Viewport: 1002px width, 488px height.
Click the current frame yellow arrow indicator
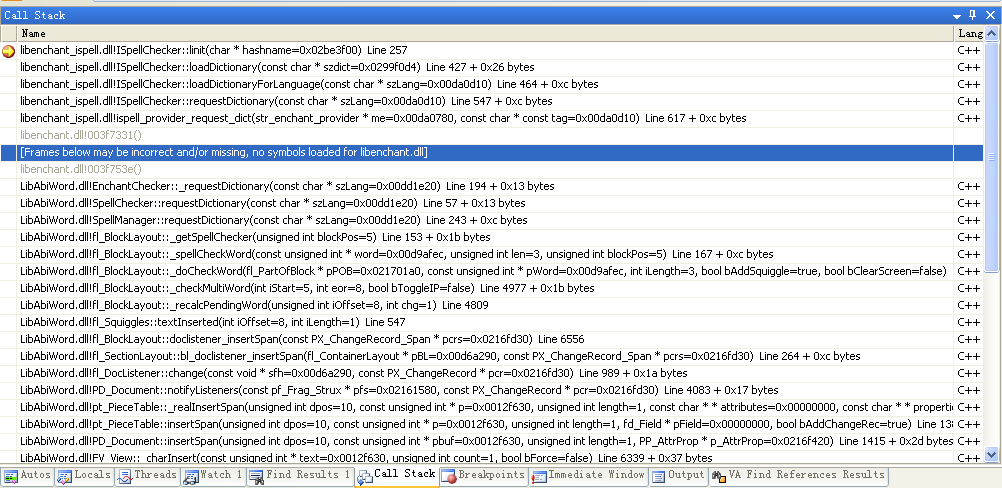coord(9,50)
